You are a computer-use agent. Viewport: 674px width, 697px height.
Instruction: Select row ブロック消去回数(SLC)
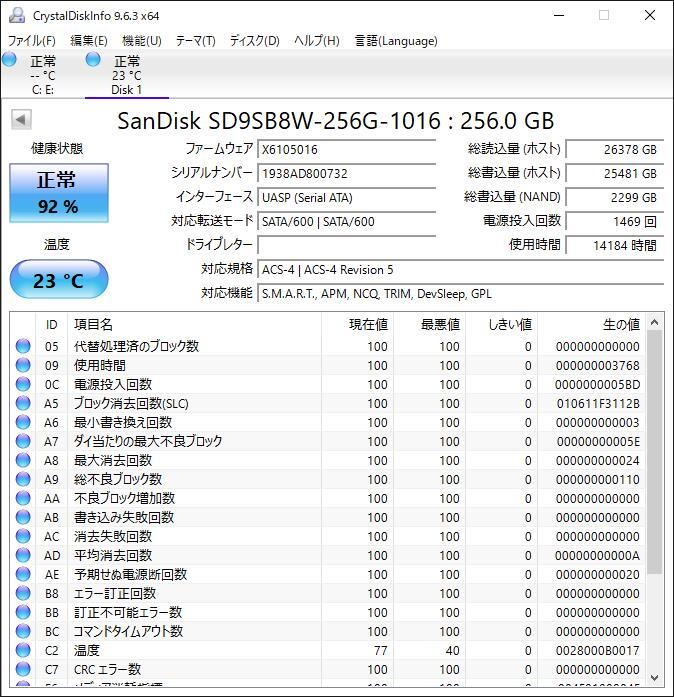[328, 403]
